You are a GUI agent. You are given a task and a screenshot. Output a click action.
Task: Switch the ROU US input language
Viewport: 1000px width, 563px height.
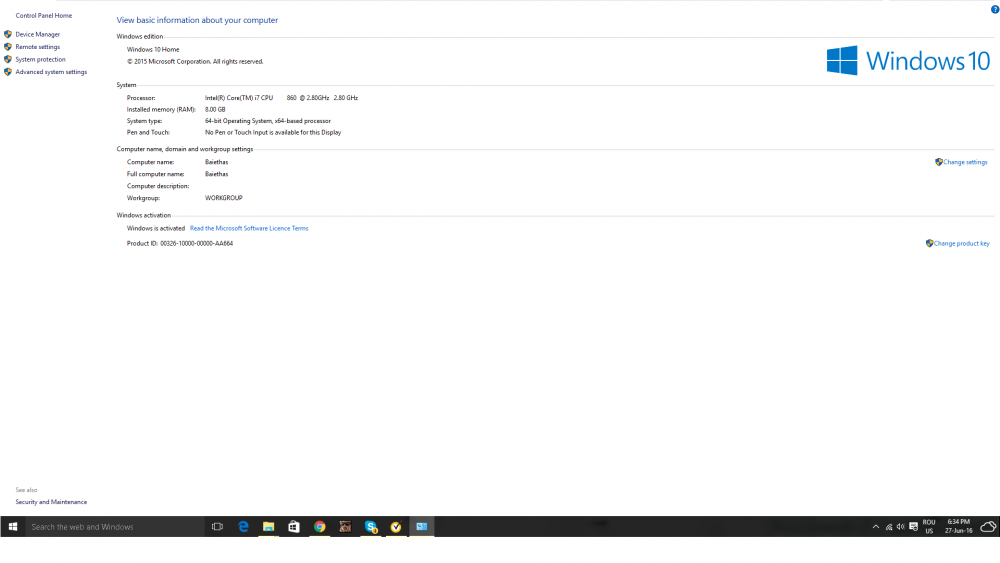tap(929, 527)
